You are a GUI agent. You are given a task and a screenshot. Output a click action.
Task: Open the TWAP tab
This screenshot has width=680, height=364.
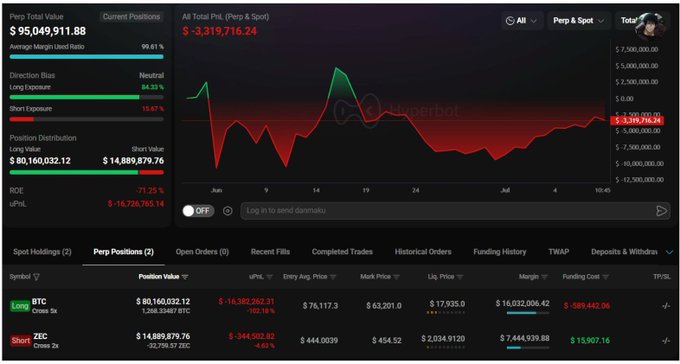[559, 252]
